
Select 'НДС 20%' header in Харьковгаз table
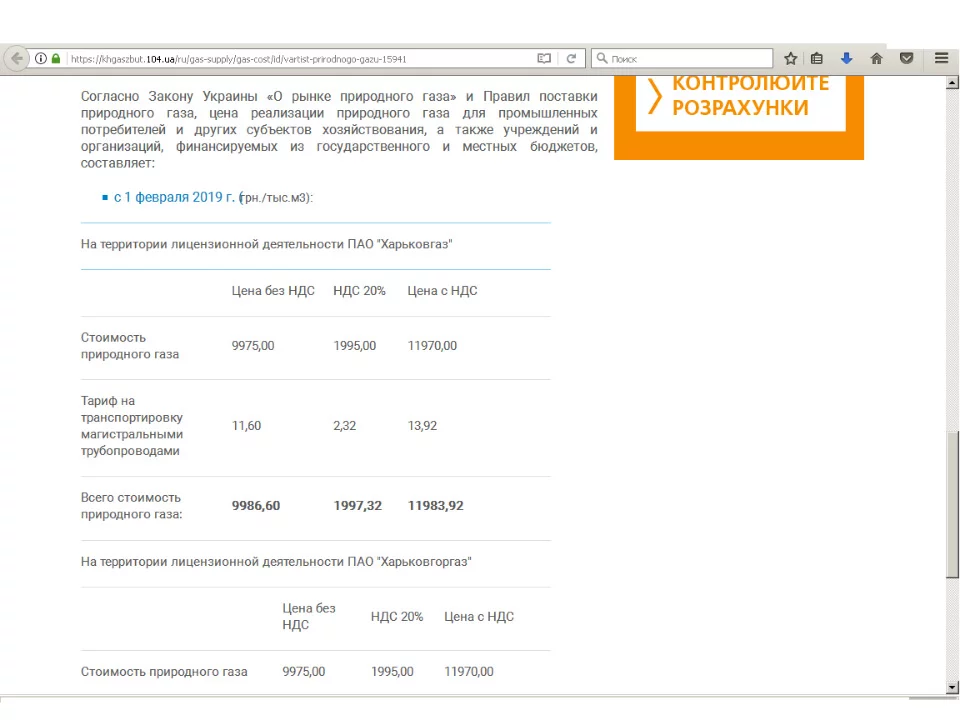(x=359, y=291)
